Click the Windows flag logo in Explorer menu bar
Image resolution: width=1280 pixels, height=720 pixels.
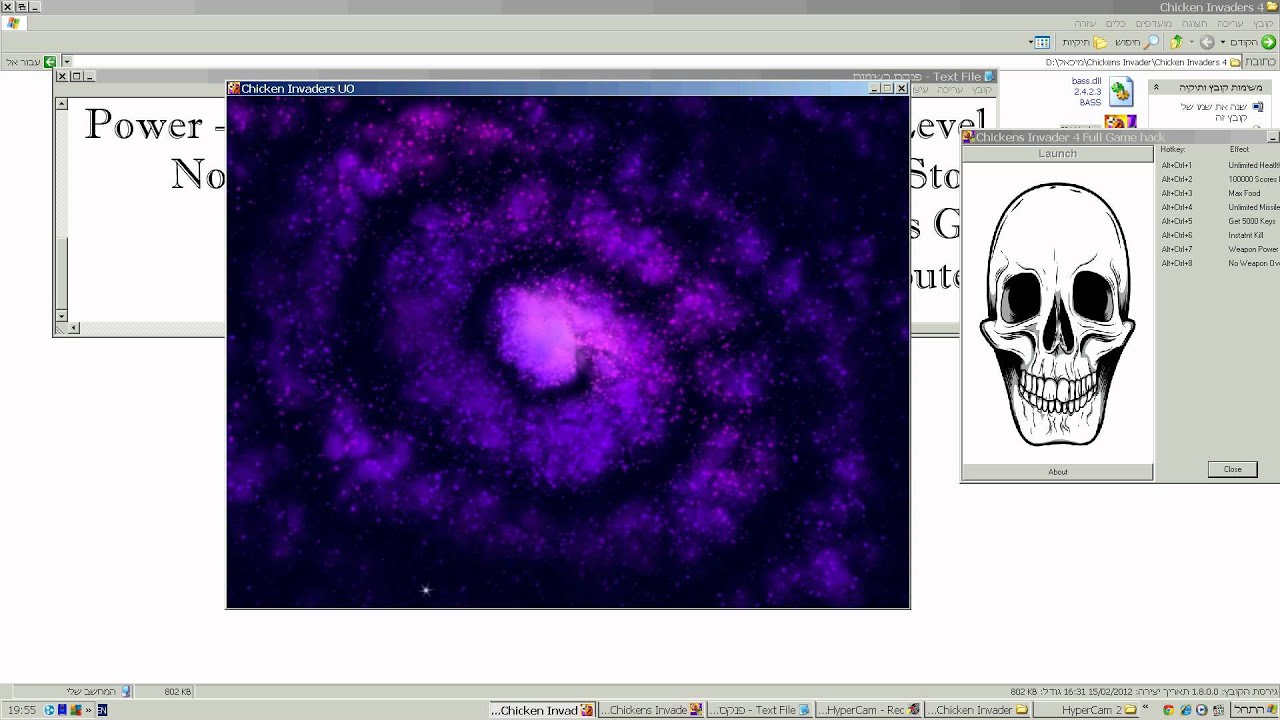point(14,23)
